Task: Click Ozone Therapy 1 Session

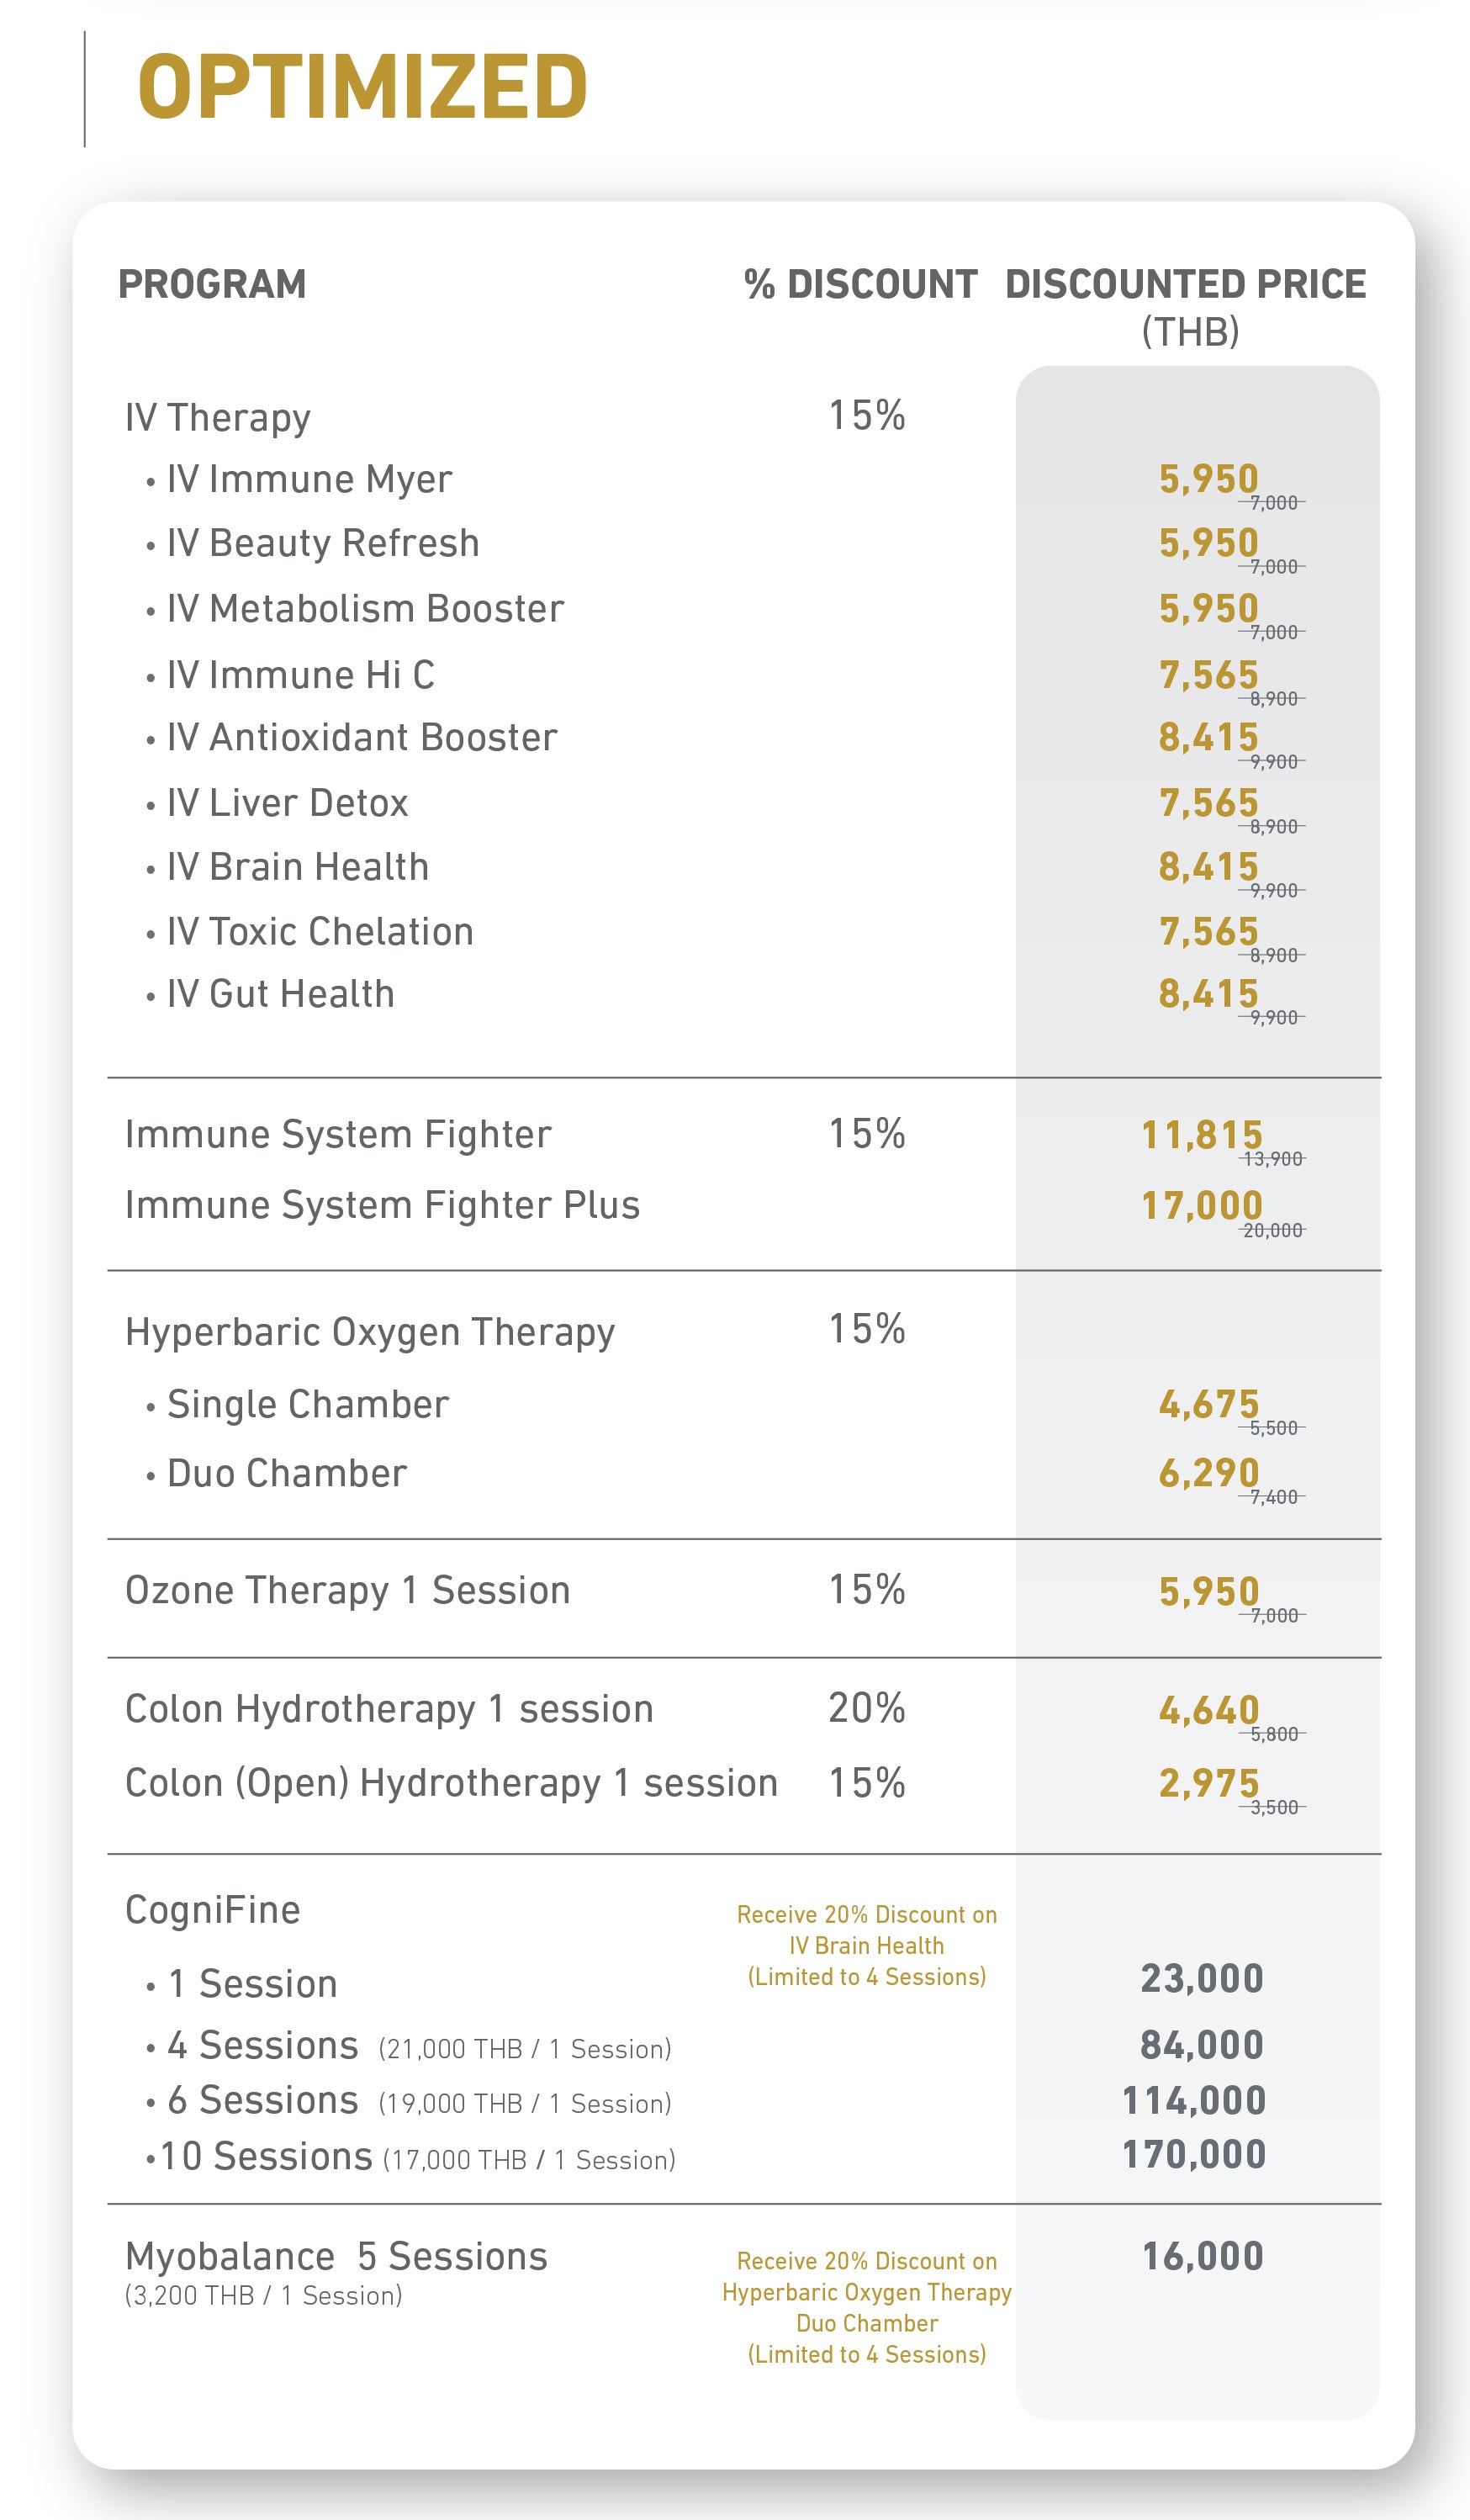Action: (347, 1590)
